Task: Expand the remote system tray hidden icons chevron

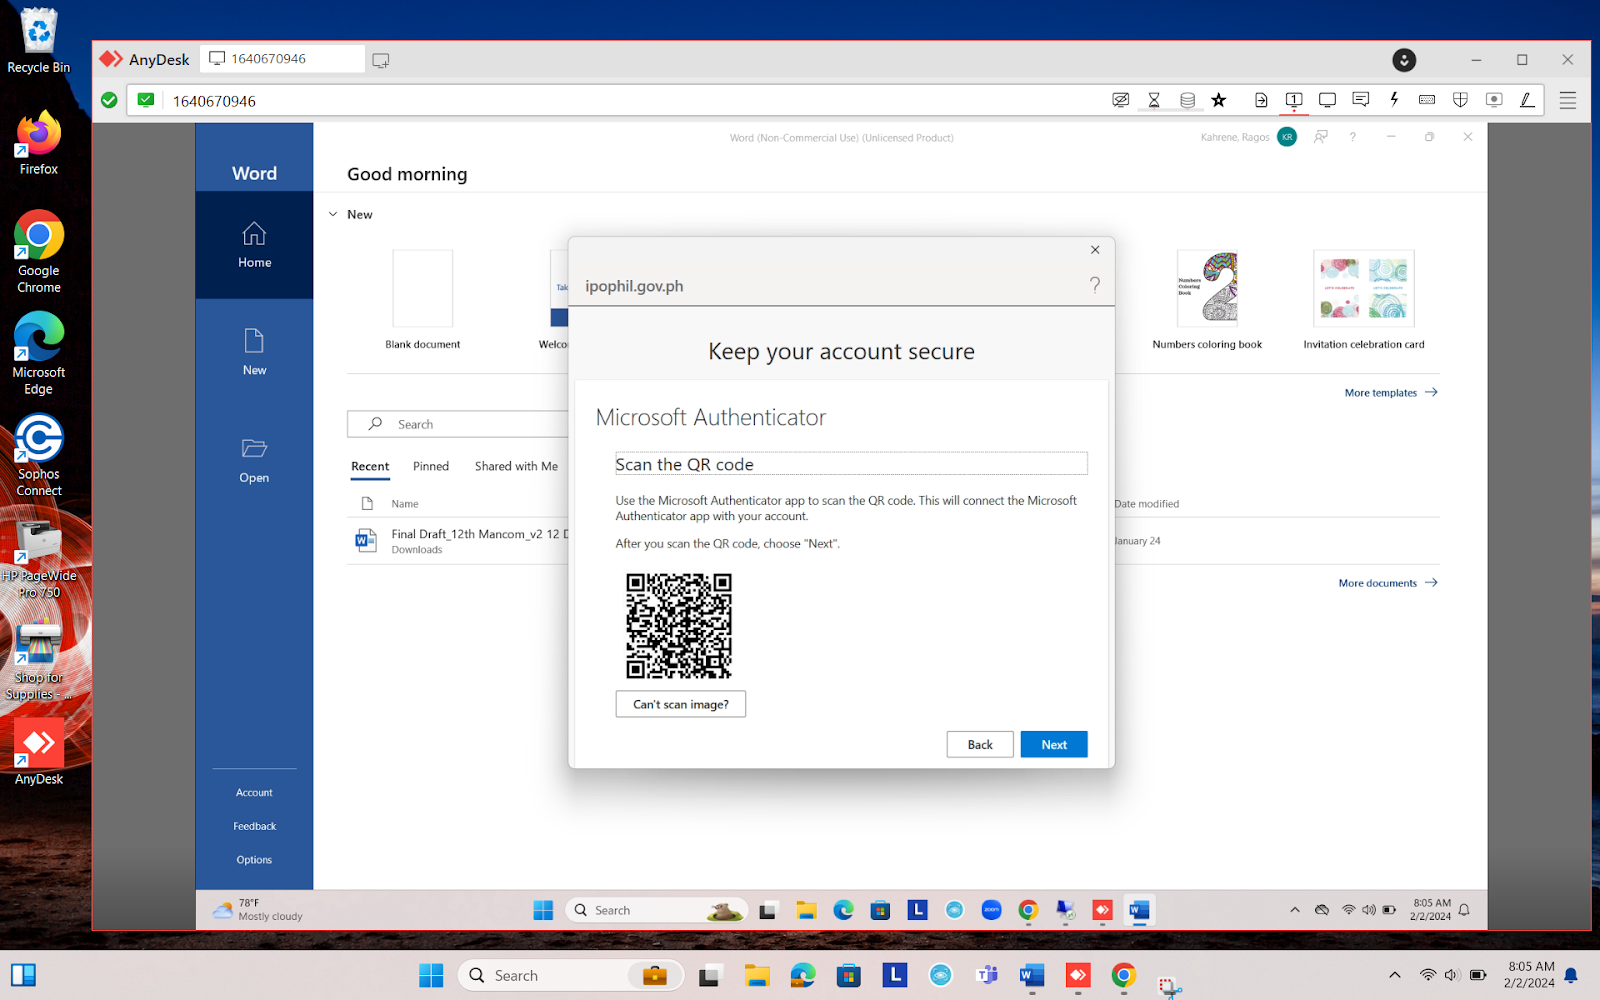Action: pos(1295,910)
